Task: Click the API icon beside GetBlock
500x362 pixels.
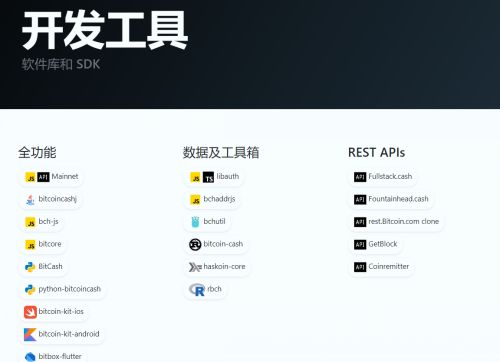Action: tap(360, 245)
